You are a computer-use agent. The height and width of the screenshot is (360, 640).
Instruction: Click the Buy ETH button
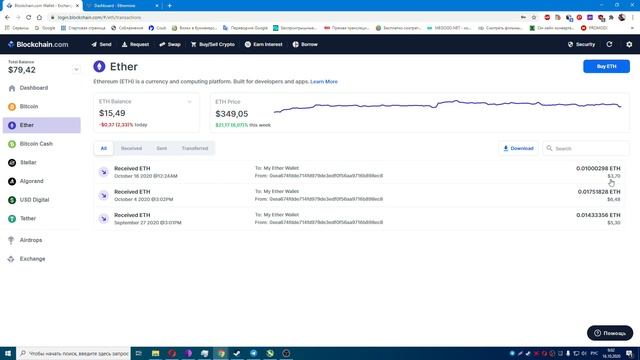(606, 66)
